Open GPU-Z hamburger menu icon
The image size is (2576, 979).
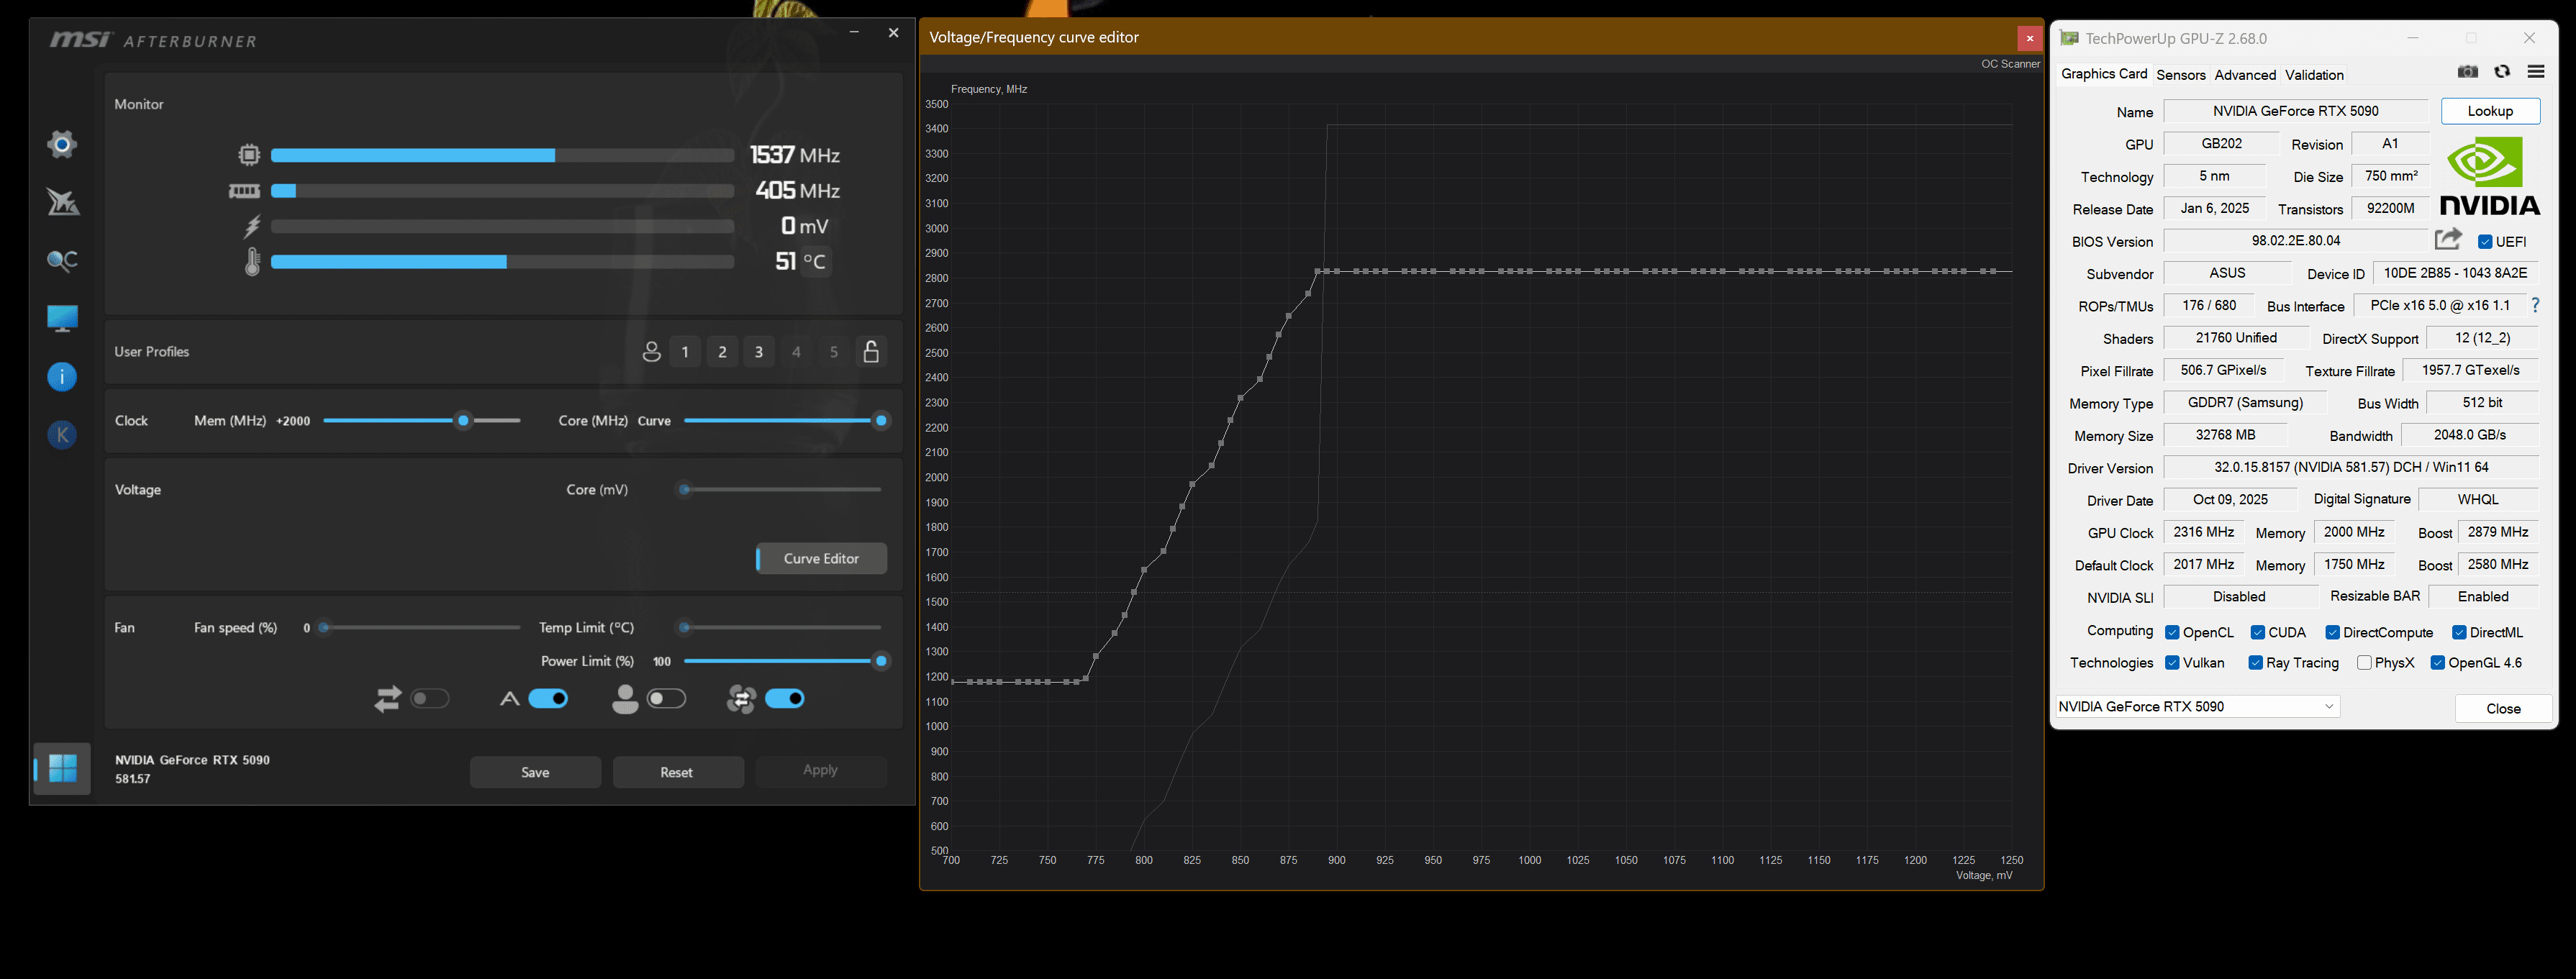pyautogui.click(x=2536, y=72)
